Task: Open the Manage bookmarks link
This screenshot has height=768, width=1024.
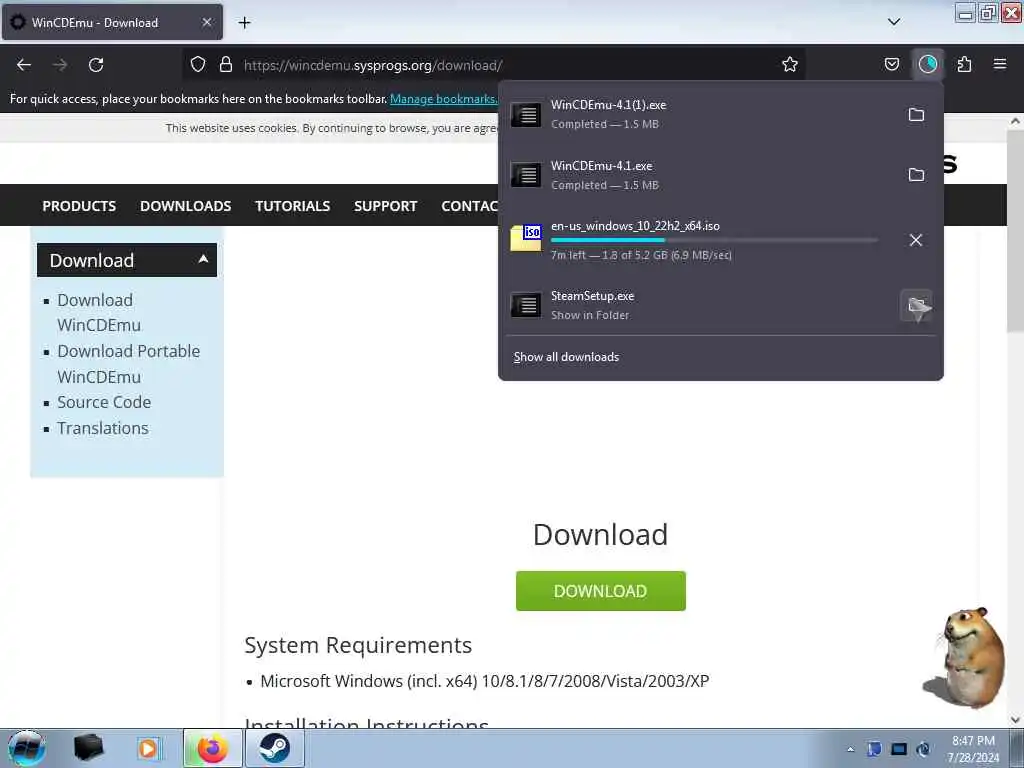Action: click(x=443, y=99)
